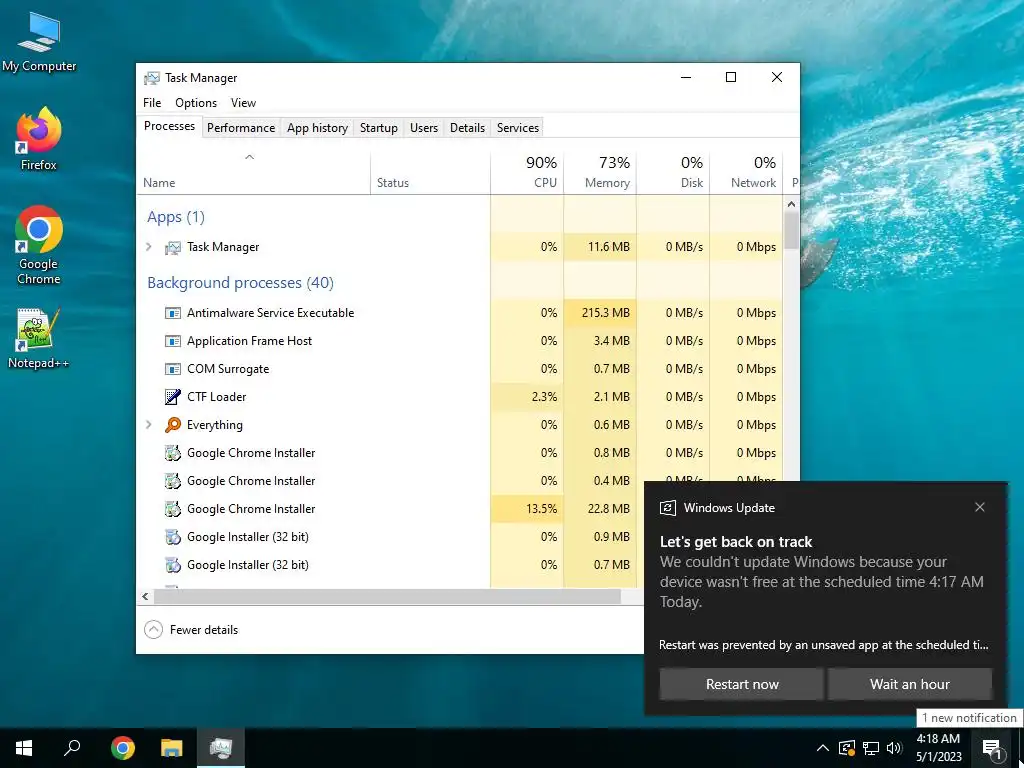Open My Computer desktop icon
The width and height of the screenshot is (1024, 768).
[x=39, y=42]
